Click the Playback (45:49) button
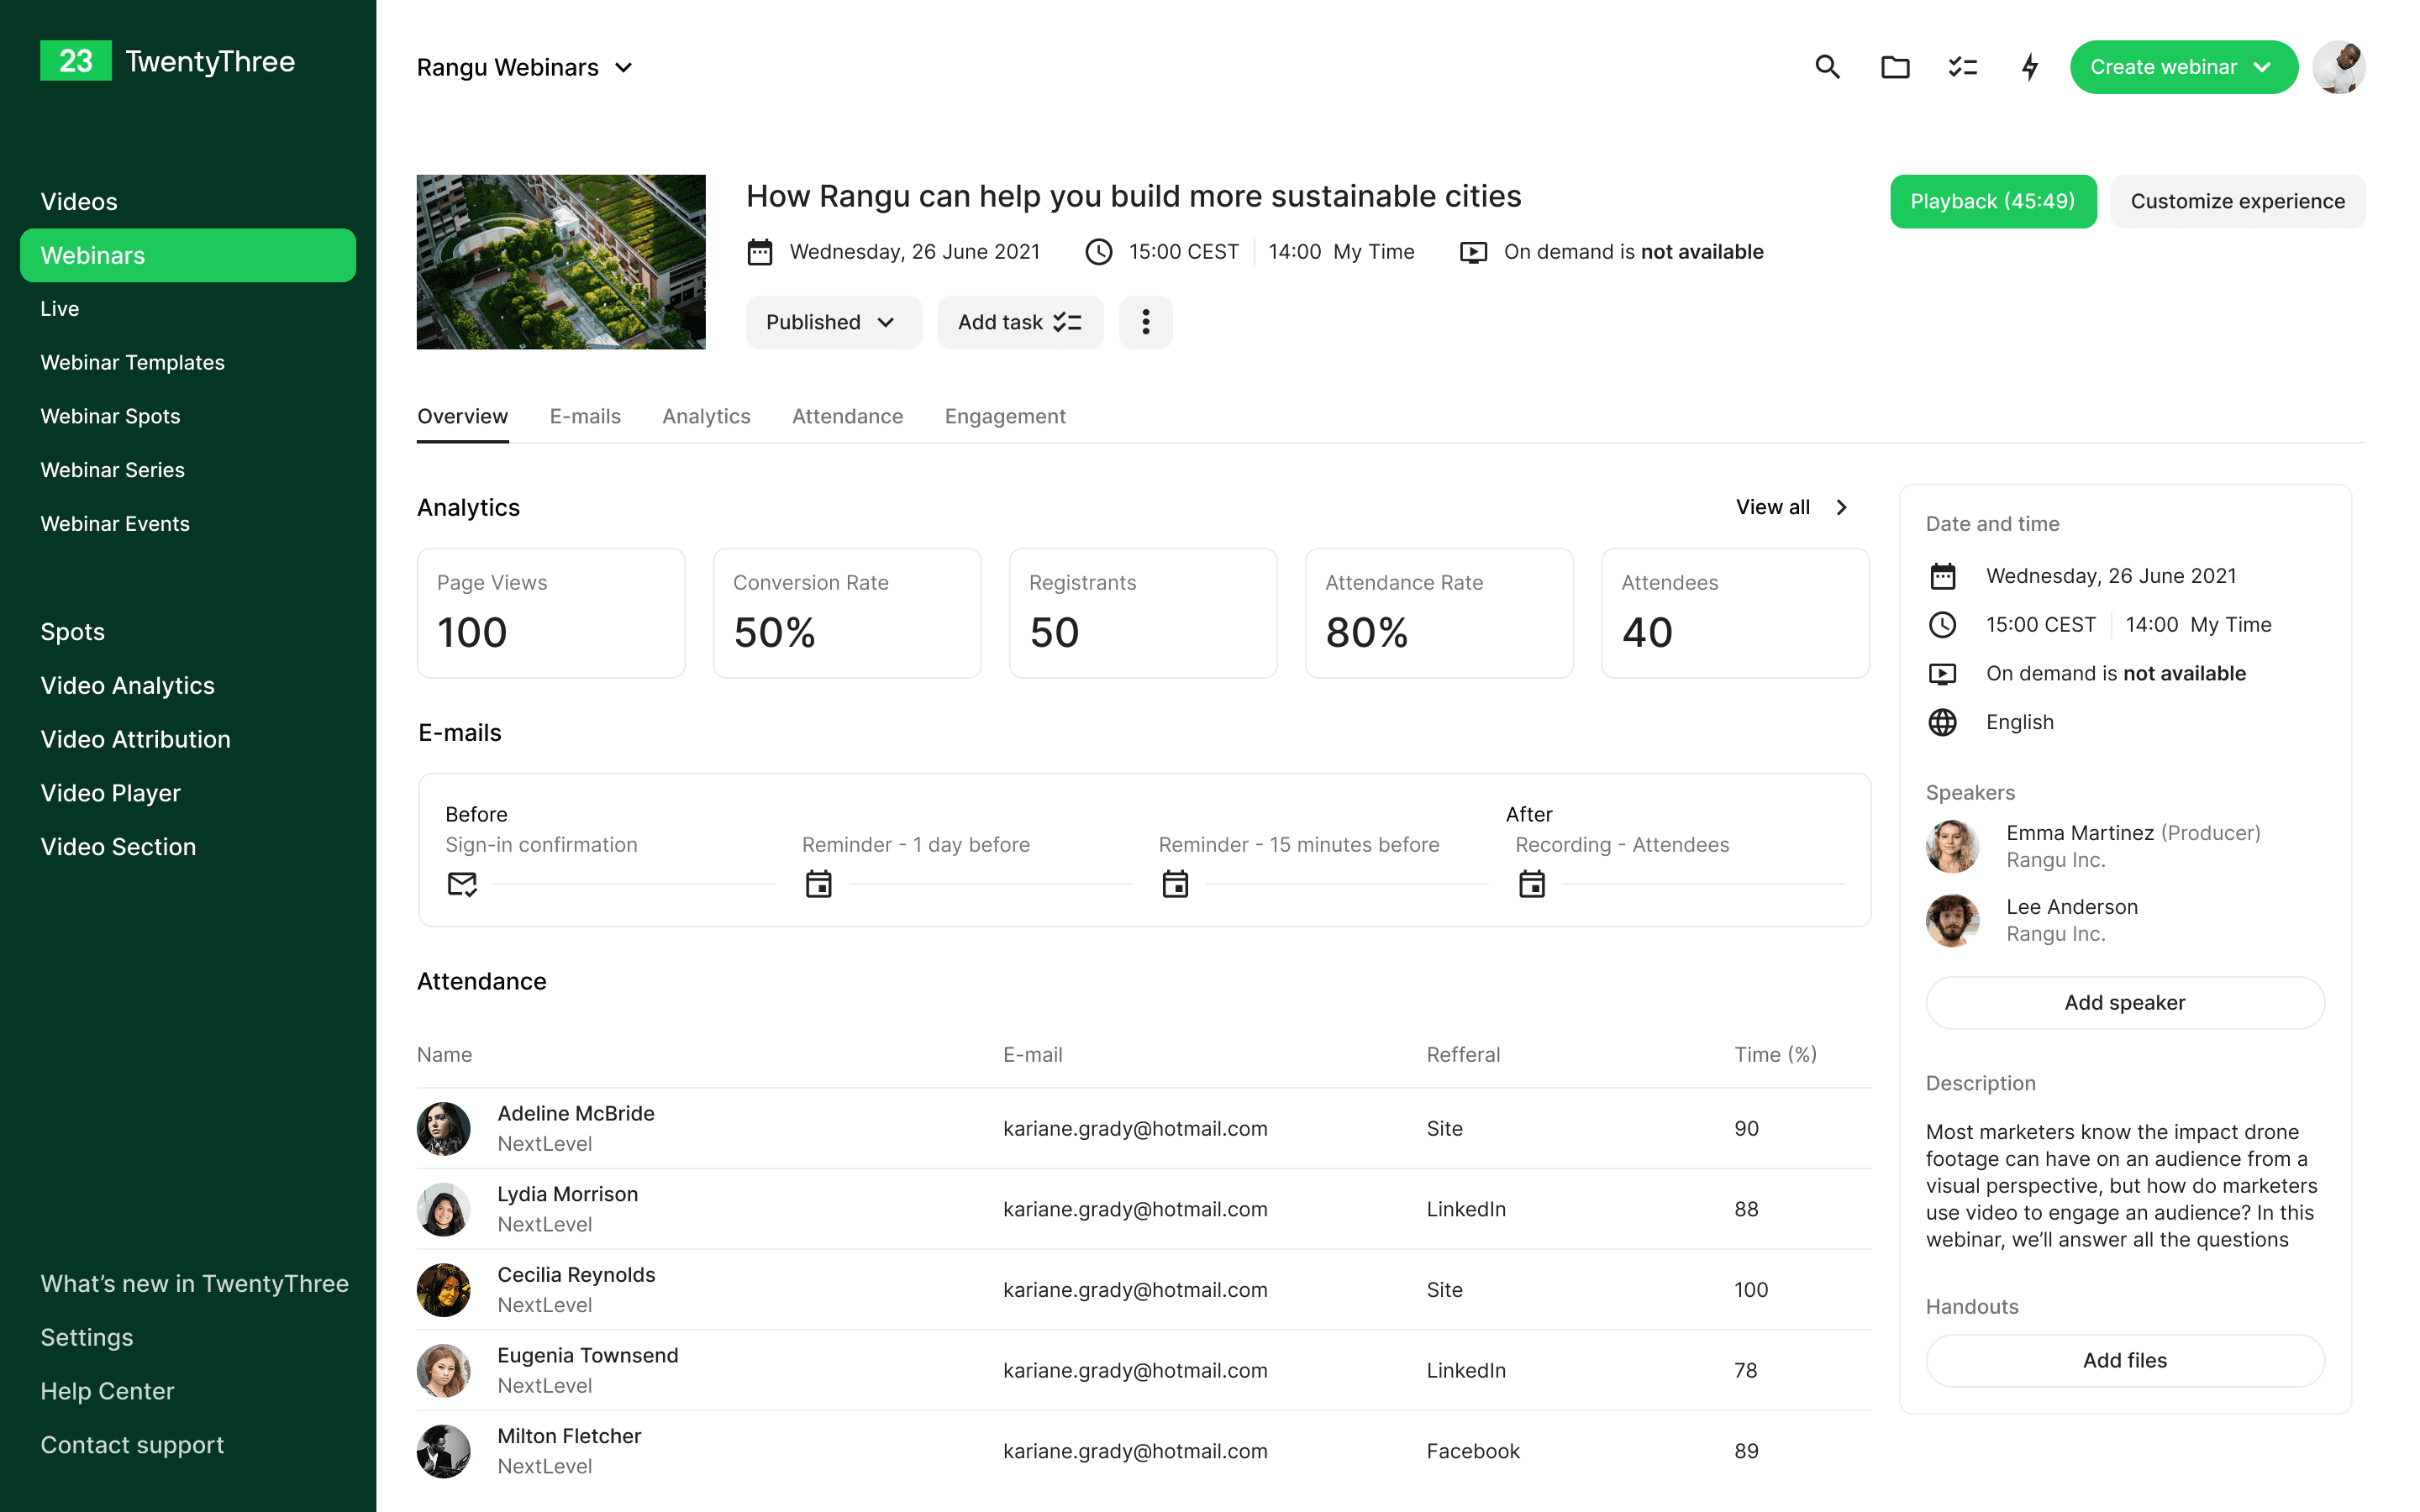 pos(1993,202)
